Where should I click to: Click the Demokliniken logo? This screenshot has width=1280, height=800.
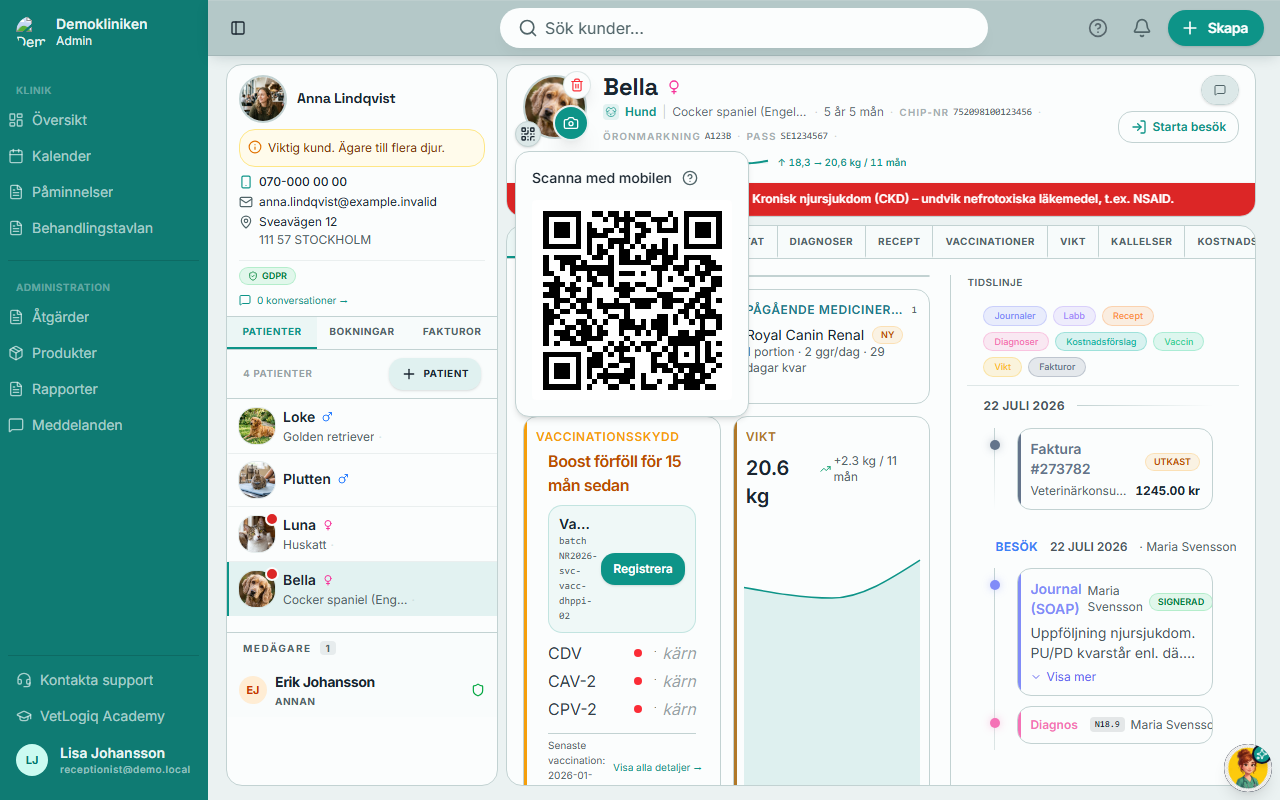point(30,32)
